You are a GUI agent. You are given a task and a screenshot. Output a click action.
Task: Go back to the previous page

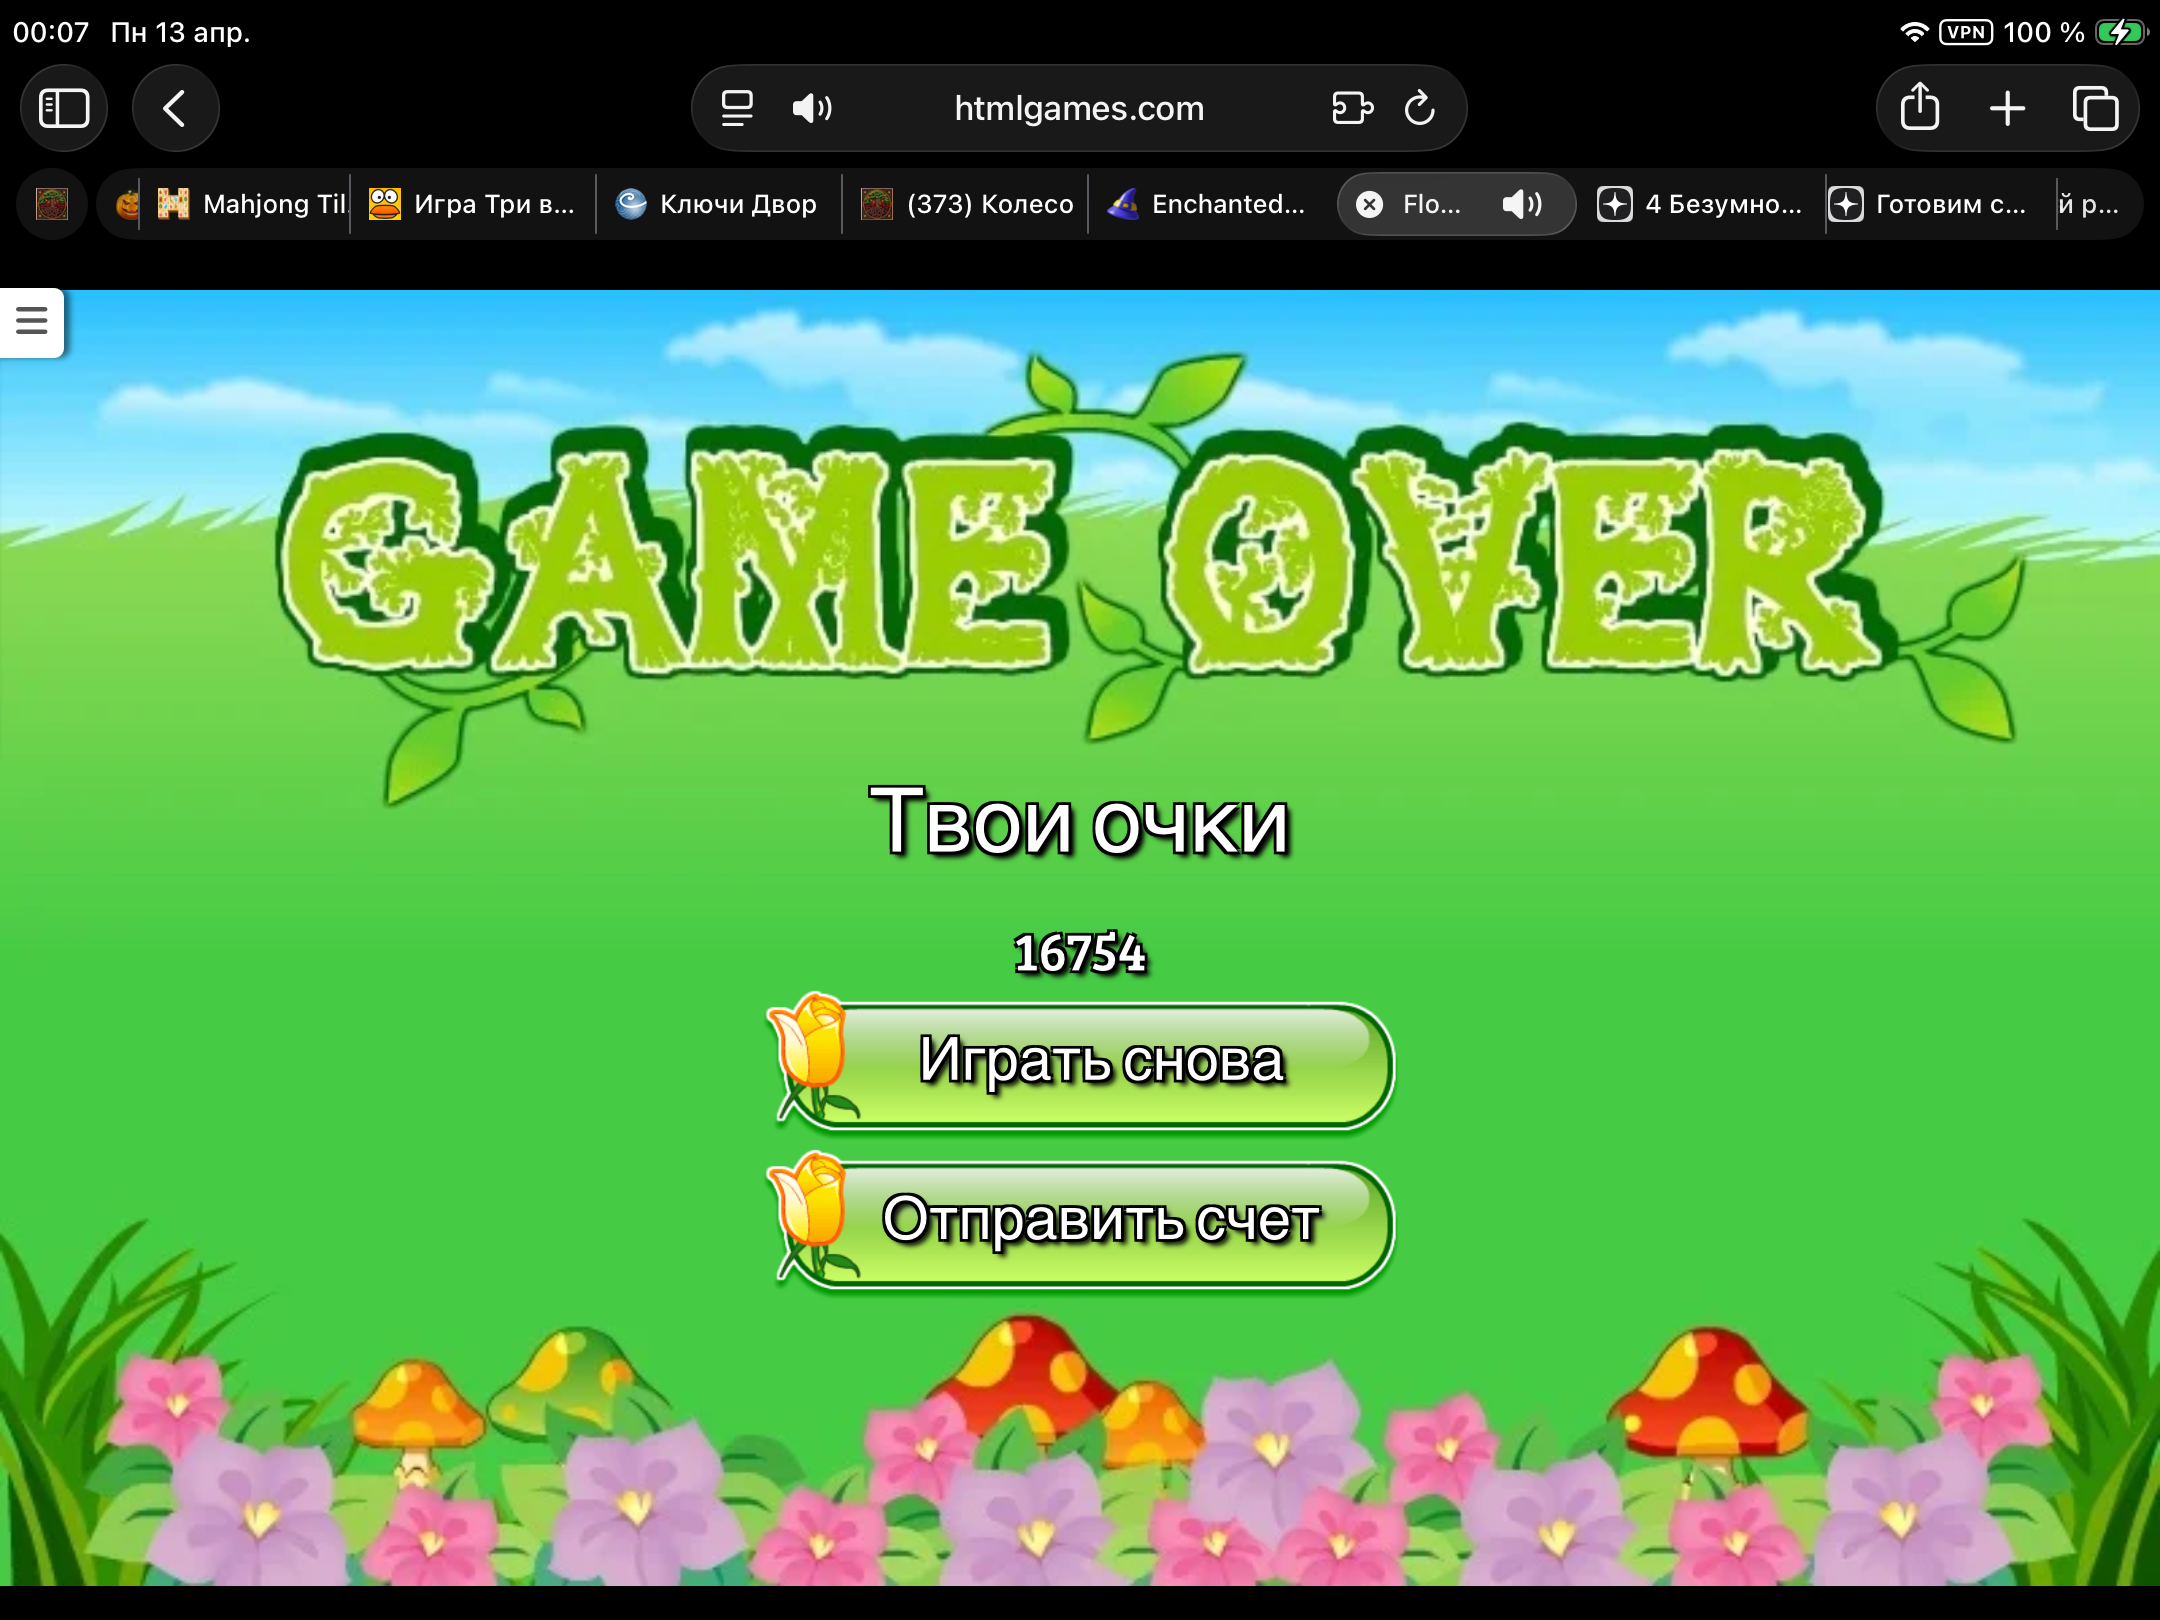click(x=175, y=108)
